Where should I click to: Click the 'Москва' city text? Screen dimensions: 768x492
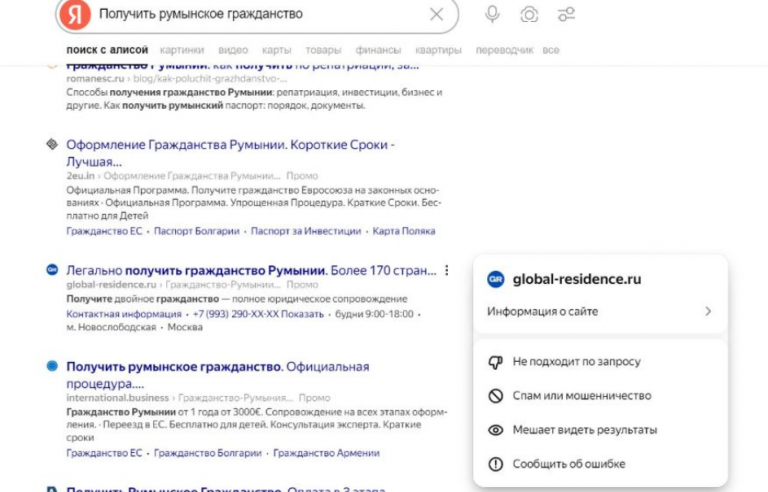pyautogui.click(x=185, y=327)
